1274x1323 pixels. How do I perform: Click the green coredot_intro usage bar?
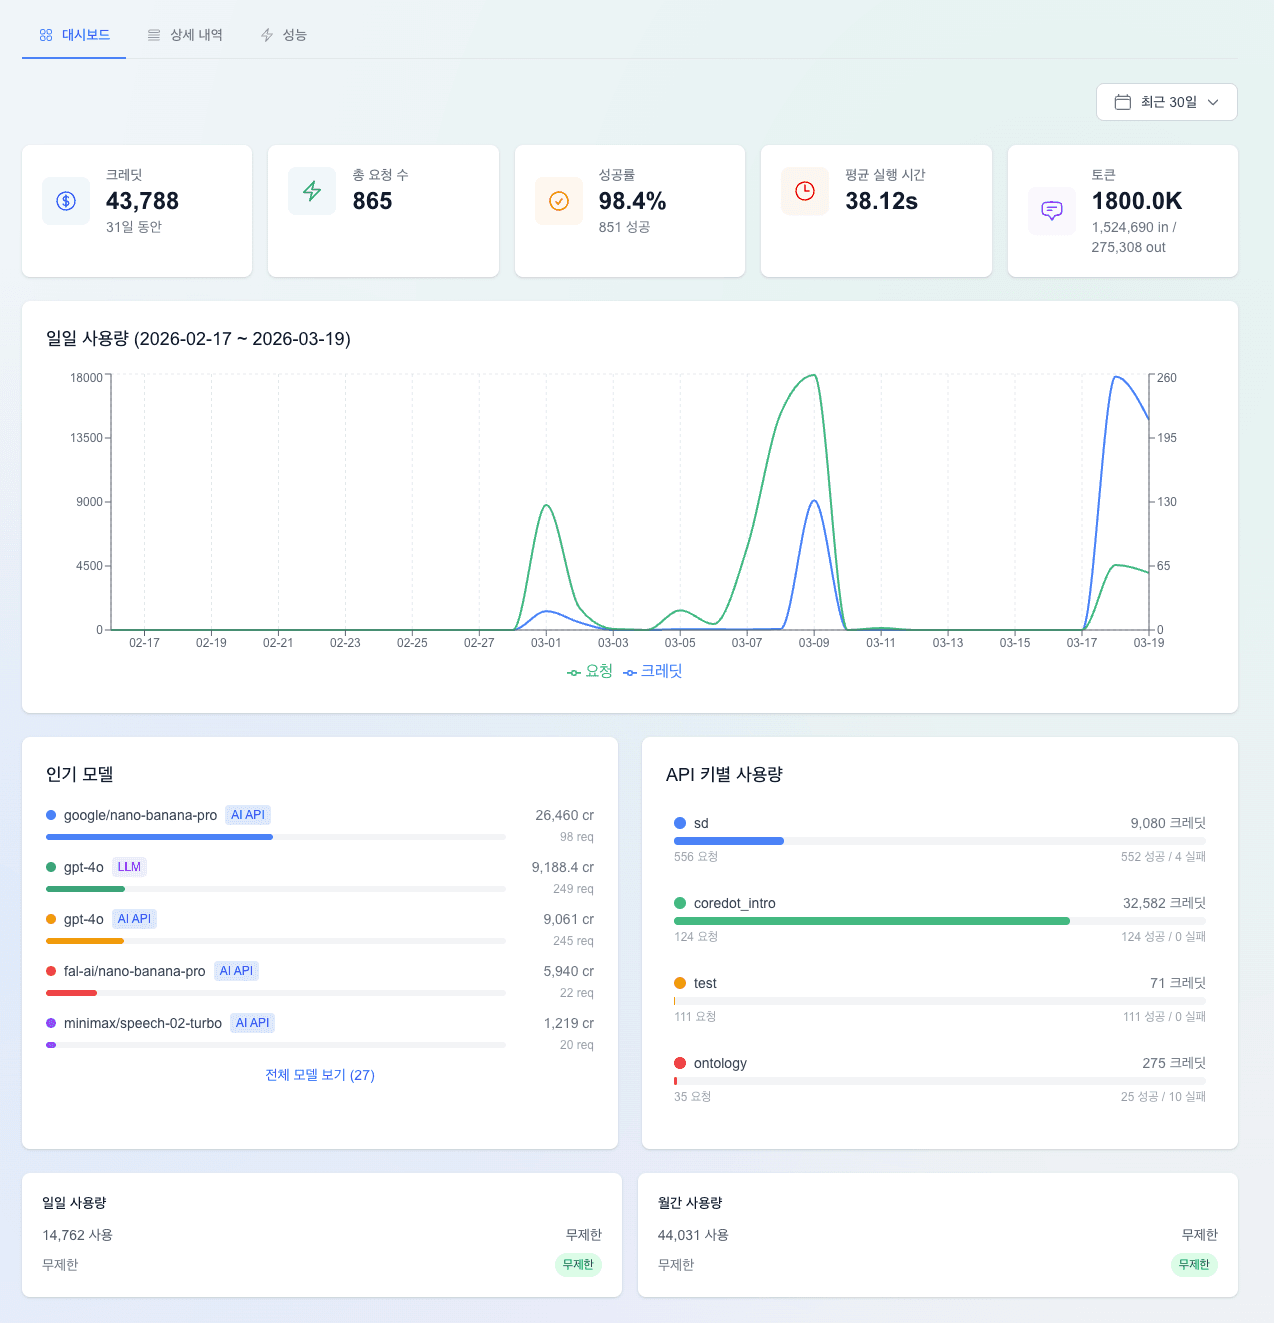click(x=871, y=921)
